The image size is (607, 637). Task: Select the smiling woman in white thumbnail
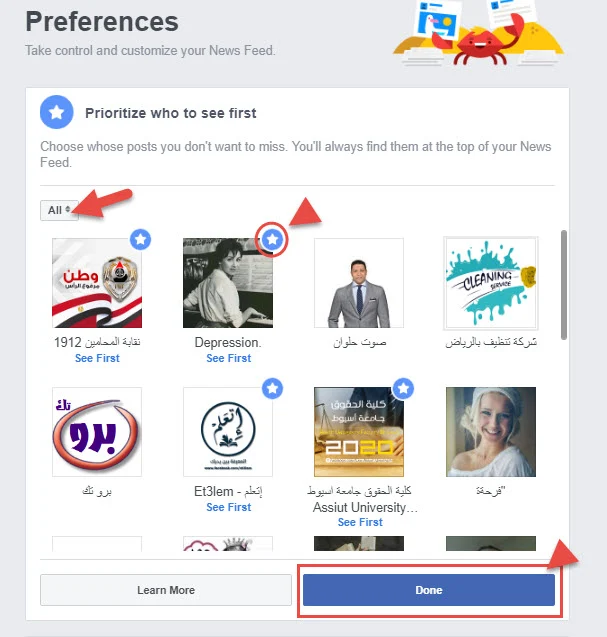pyautogui.click(x=491, y=432)
